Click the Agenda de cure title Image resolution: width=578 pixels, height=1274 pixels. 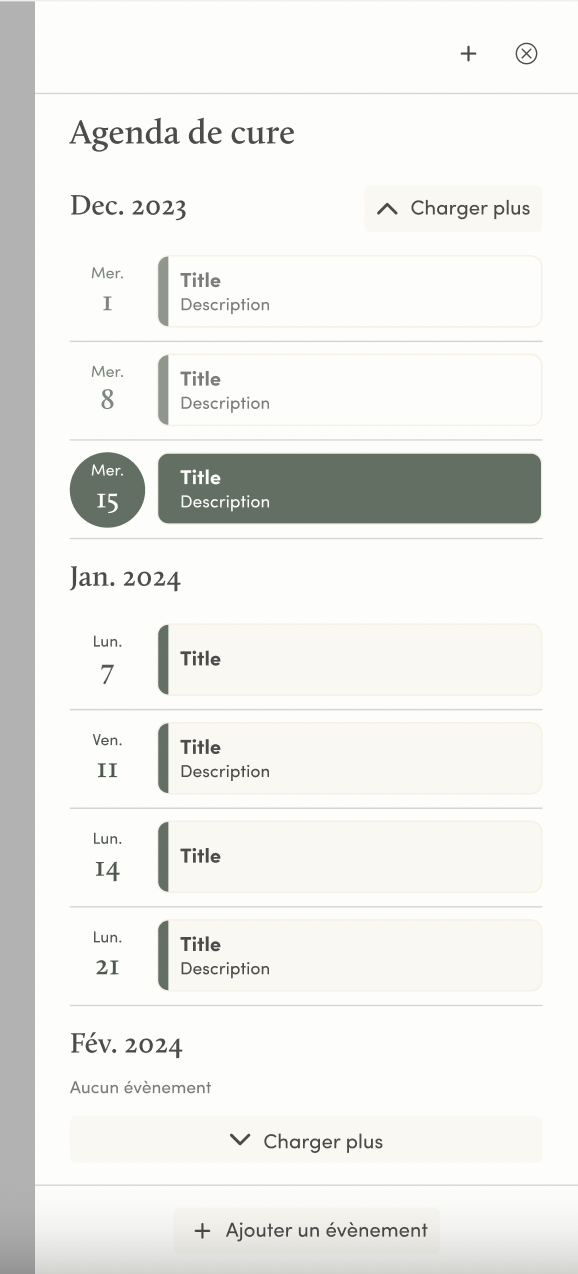(x=182, y=133)
